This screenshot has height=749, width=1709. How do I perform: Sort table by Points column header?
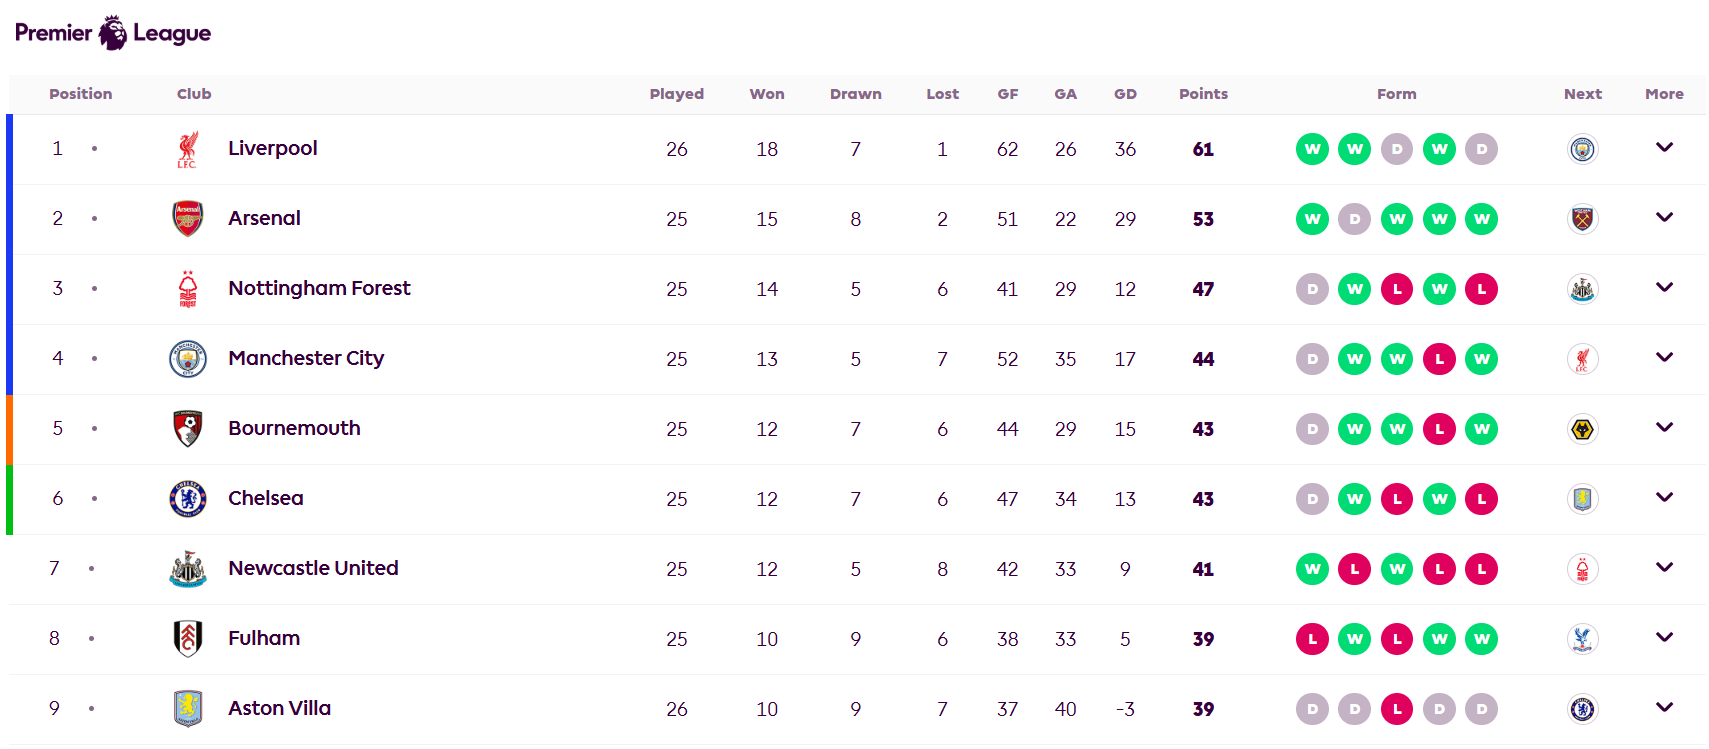tap(1203, 94)
